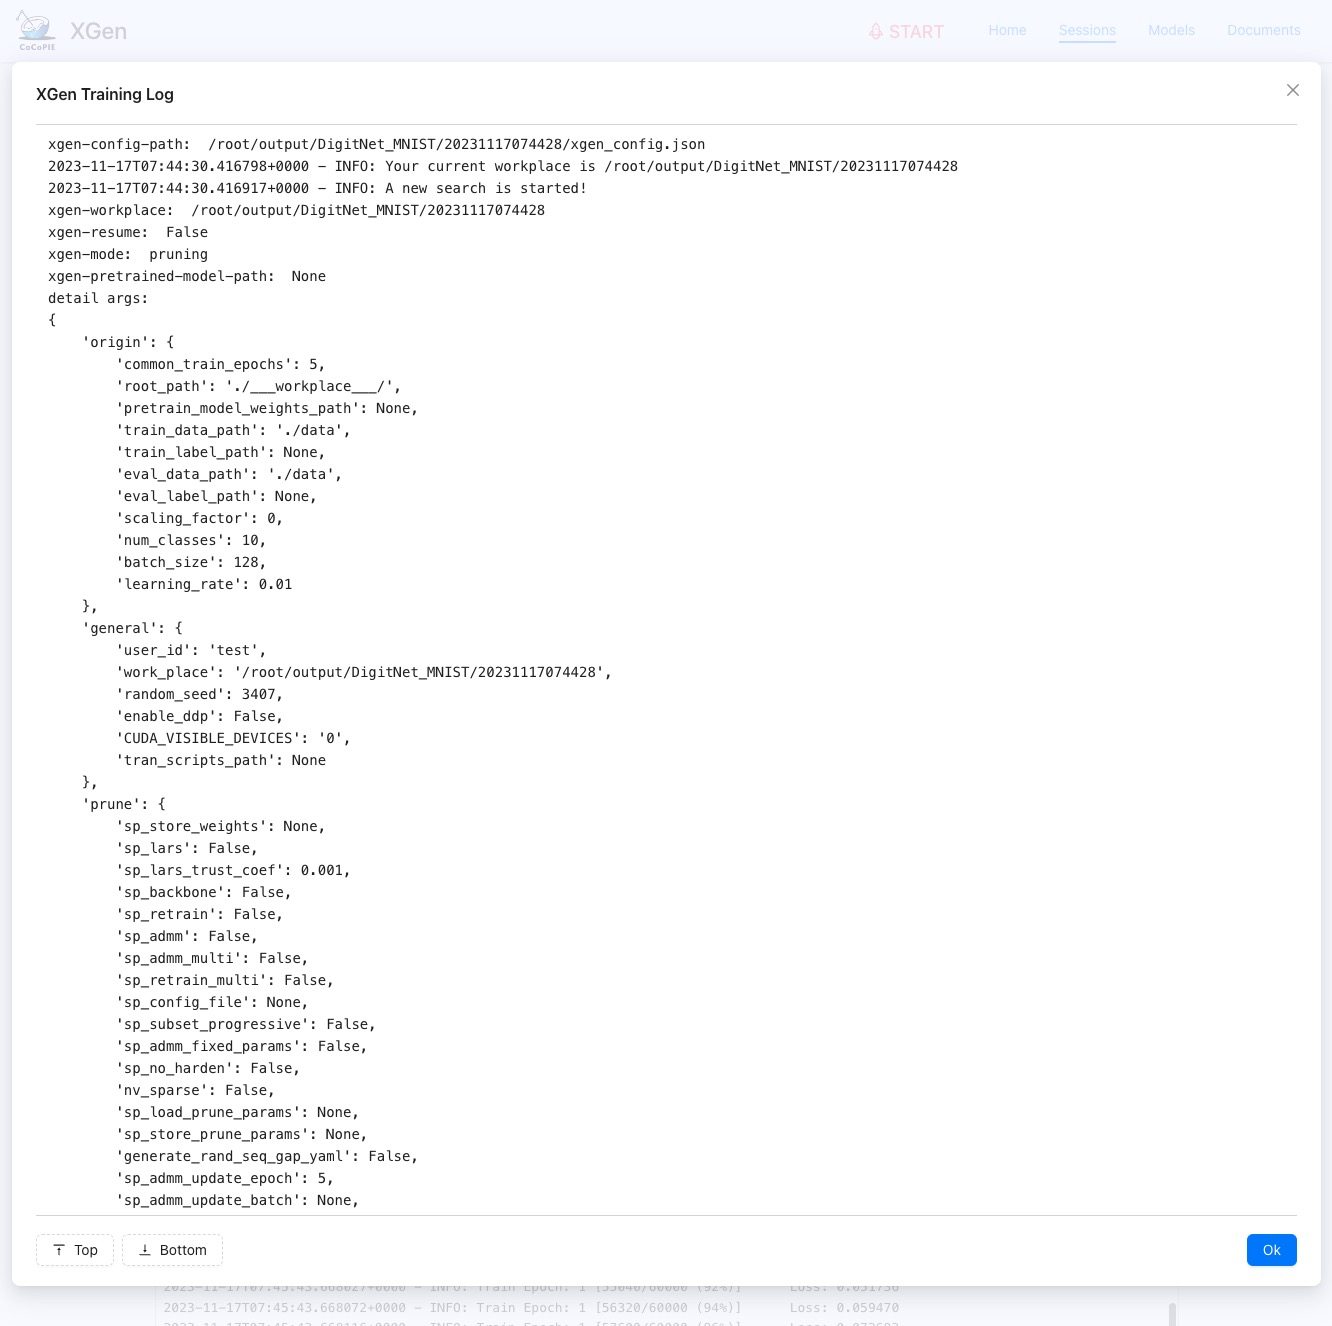
Task: Click the START rocket icon
Action: coord(876,32)
